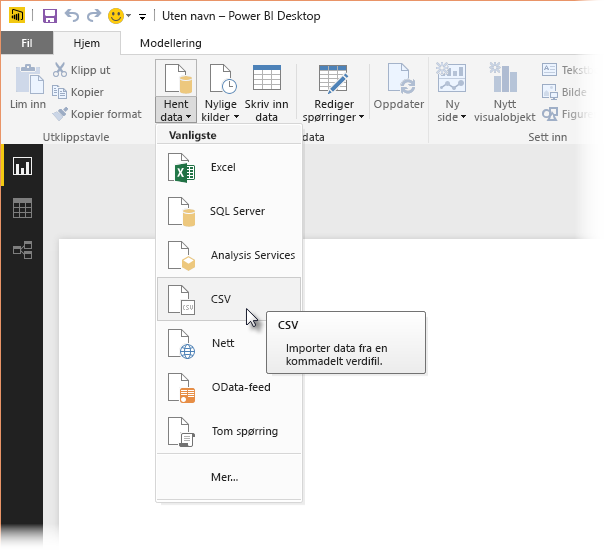Expand the quick access toolbar customization arrow

tap(142, 17)
